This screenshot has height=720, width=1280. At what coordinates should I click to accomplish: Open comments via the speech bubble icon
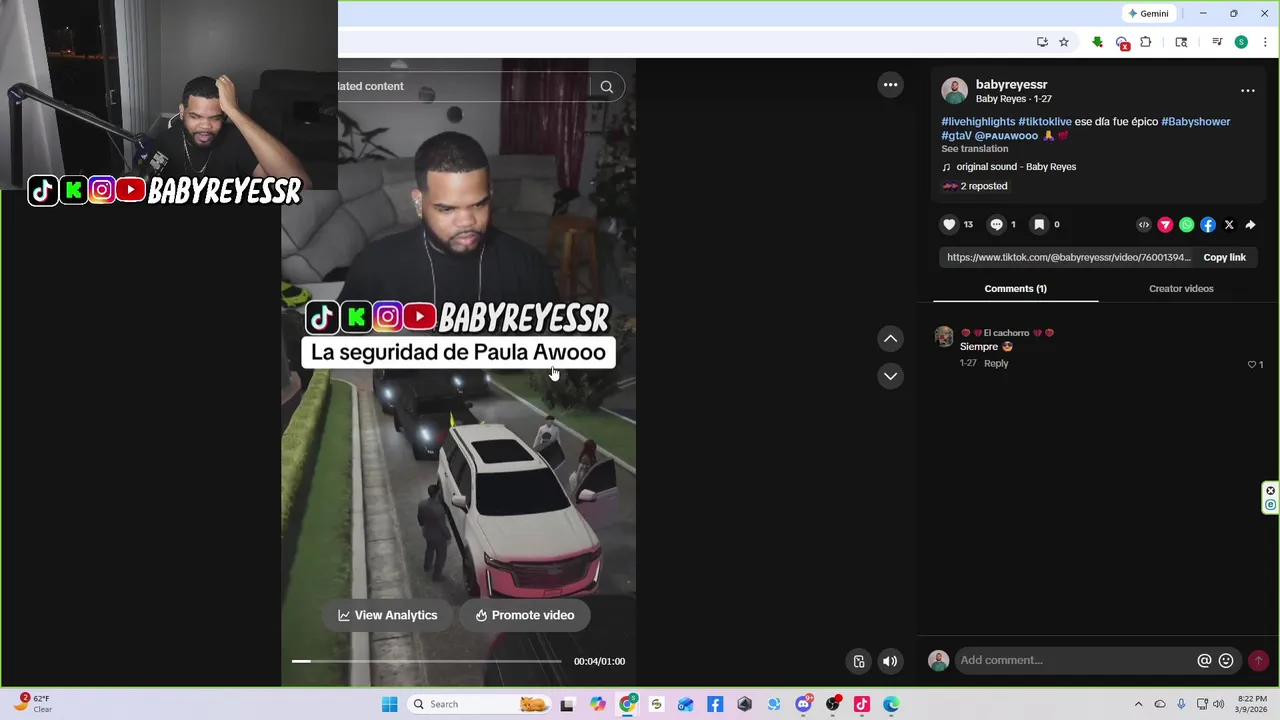point(996,225)
